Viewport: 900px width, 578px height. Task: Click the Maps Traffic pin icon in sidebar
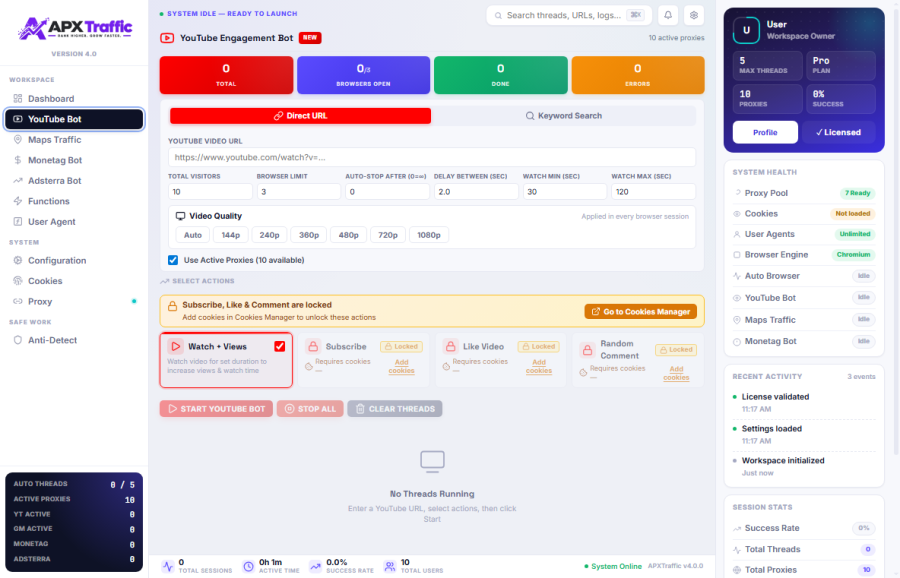tap(18, 139)
